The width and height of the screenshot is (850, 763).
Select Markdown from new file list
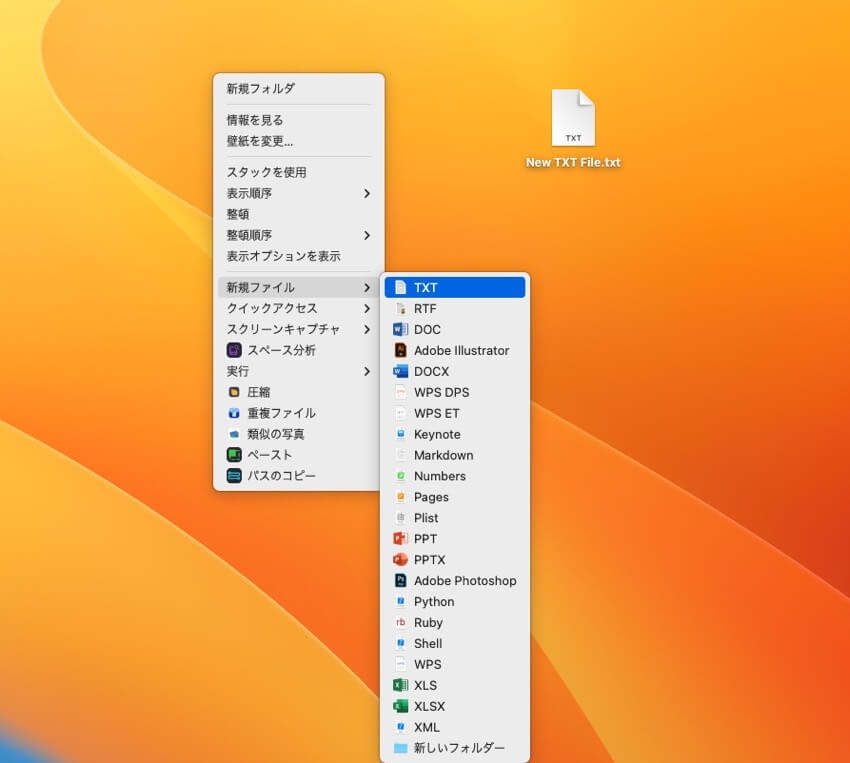pyautogui.click(x=443, y=455)
